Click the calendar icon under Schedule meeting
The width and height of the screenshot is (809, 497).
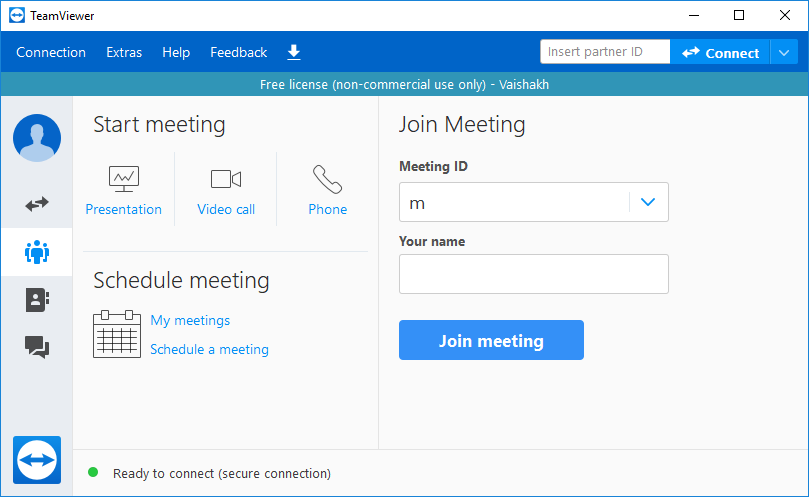point(117,334)
